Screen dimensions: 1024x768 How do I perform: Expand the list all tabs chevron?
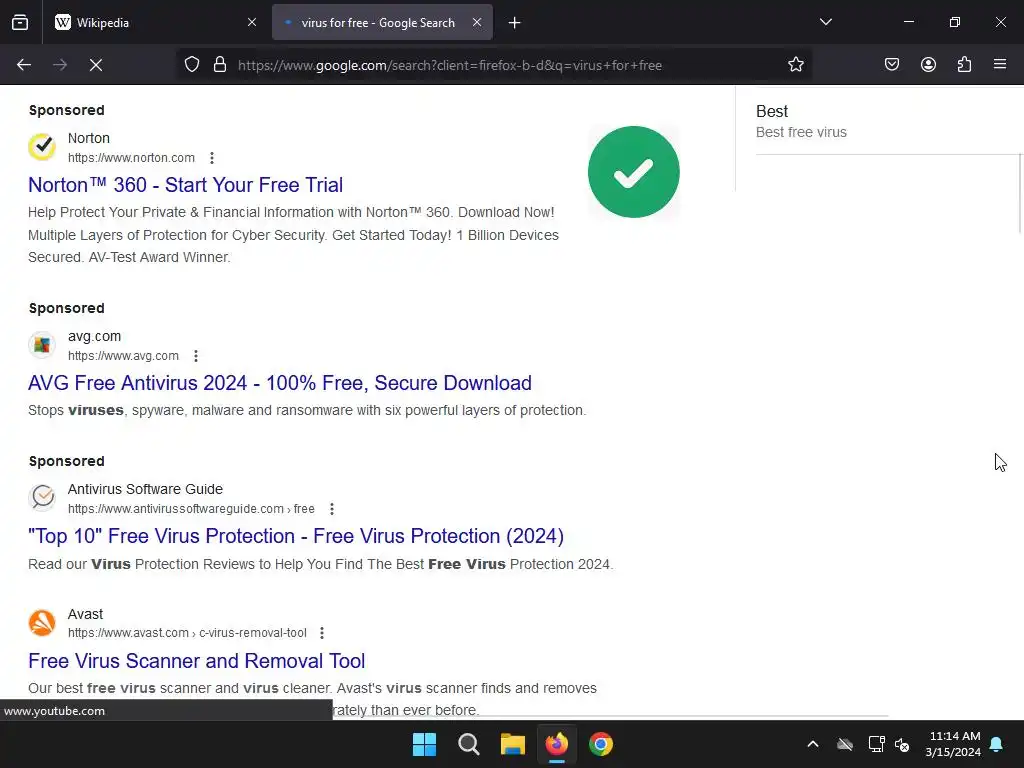[825, 22]
